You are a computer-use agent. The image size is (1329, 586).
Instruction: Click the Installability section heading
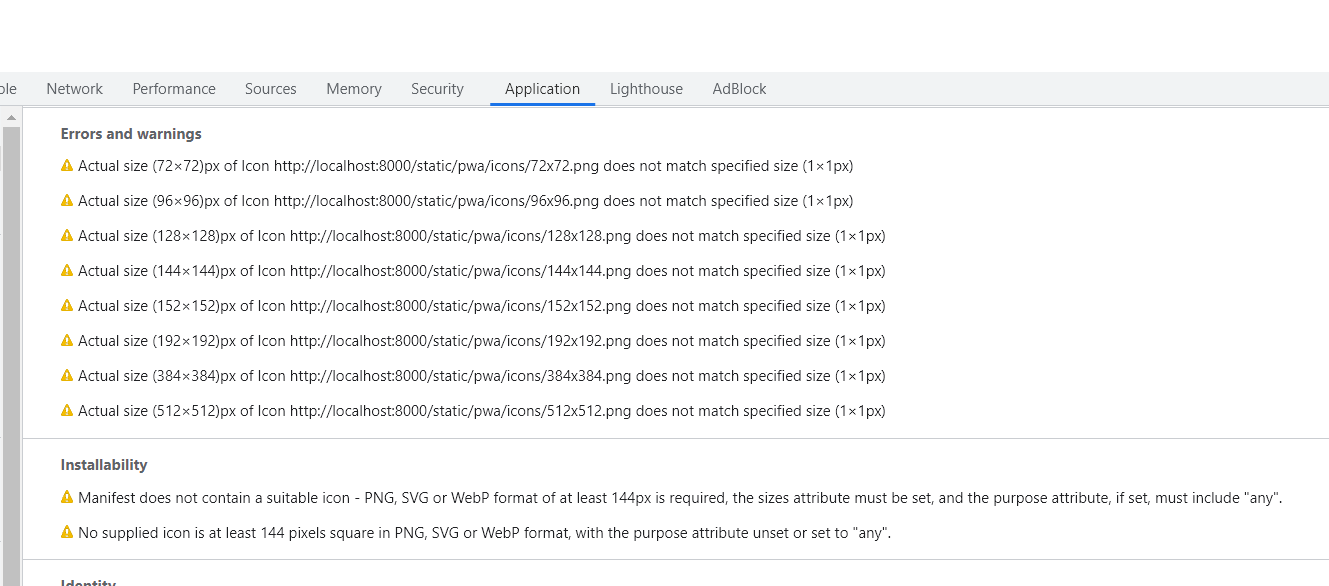[x=104, y=465]
